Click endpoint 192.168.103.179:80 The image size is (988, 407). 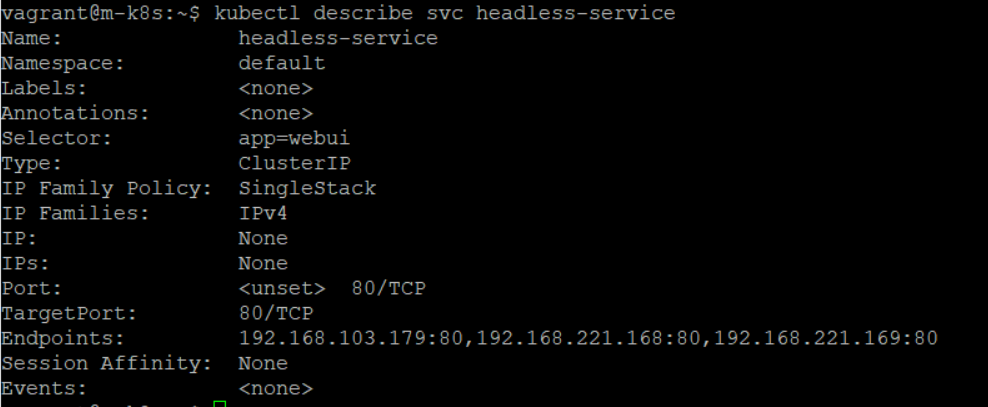pos(351,338)
